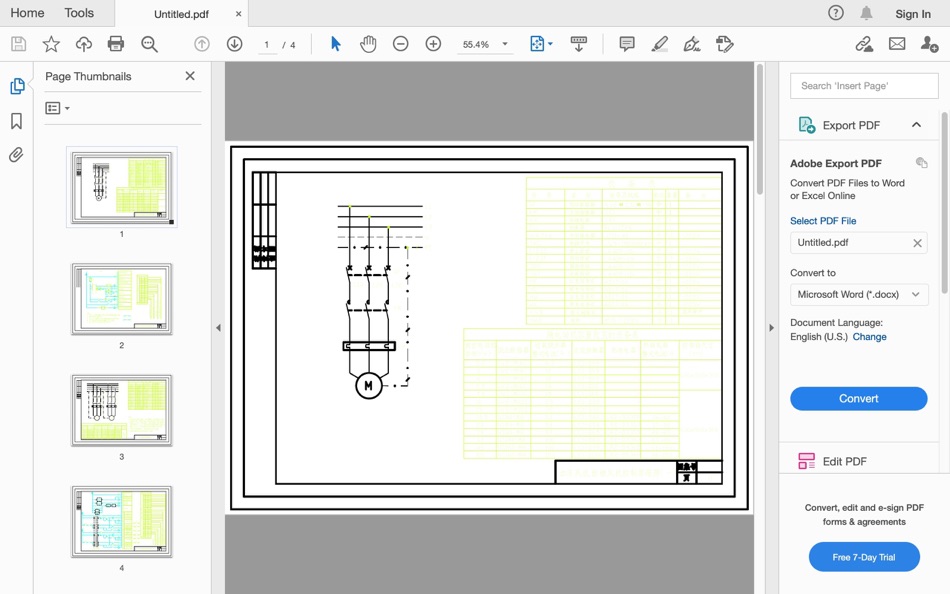The height and width of the screenshot is (594, 950).
Task: Click the blue Convert button
Action: click(x=859, y=398)
